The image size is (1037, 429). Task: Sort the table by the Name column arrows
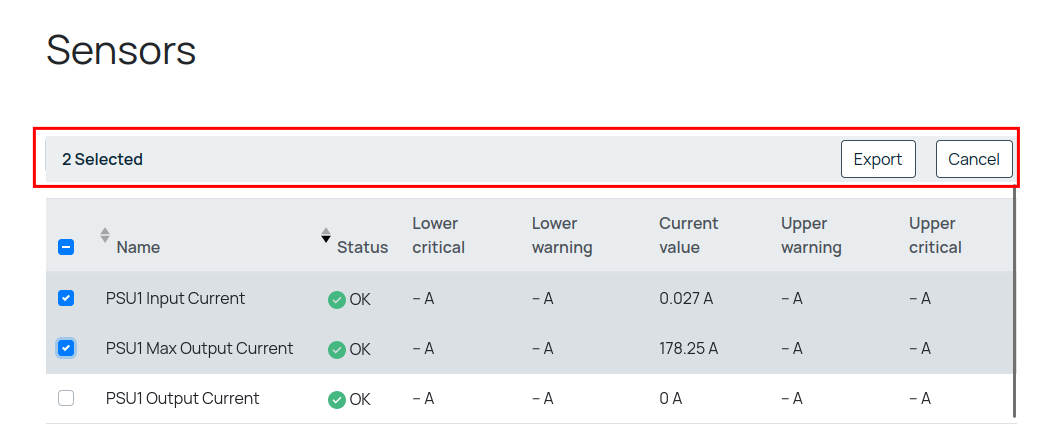[x=105, y=235]
